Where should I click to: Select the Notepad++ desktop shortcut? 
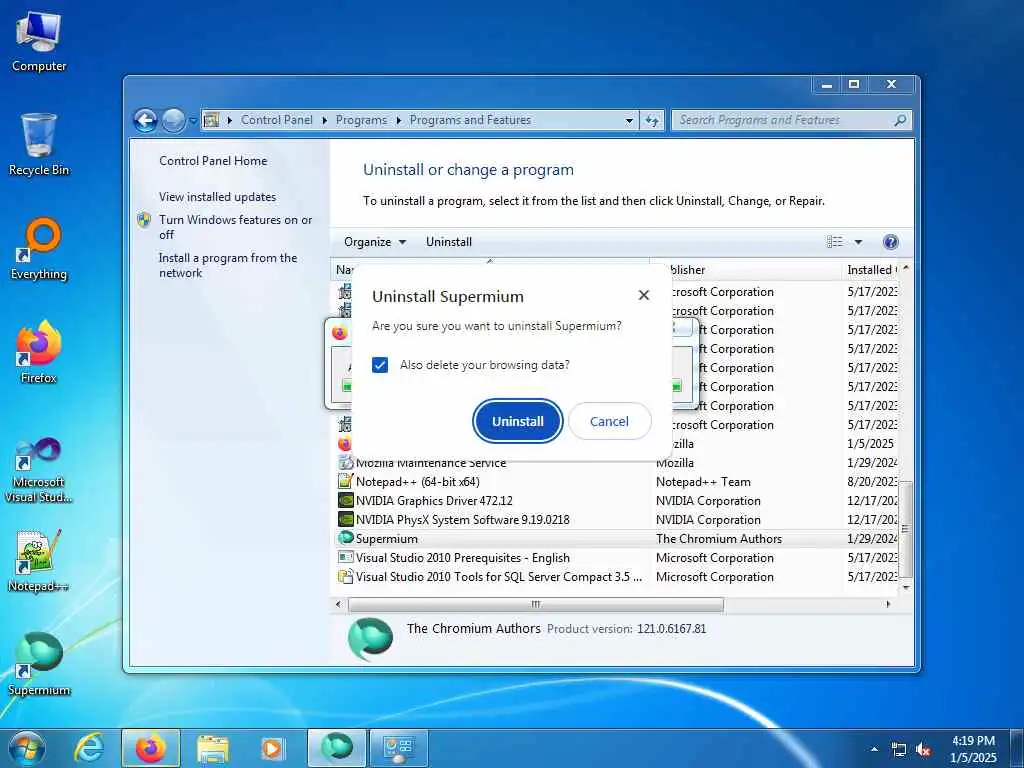click(39, 561)
